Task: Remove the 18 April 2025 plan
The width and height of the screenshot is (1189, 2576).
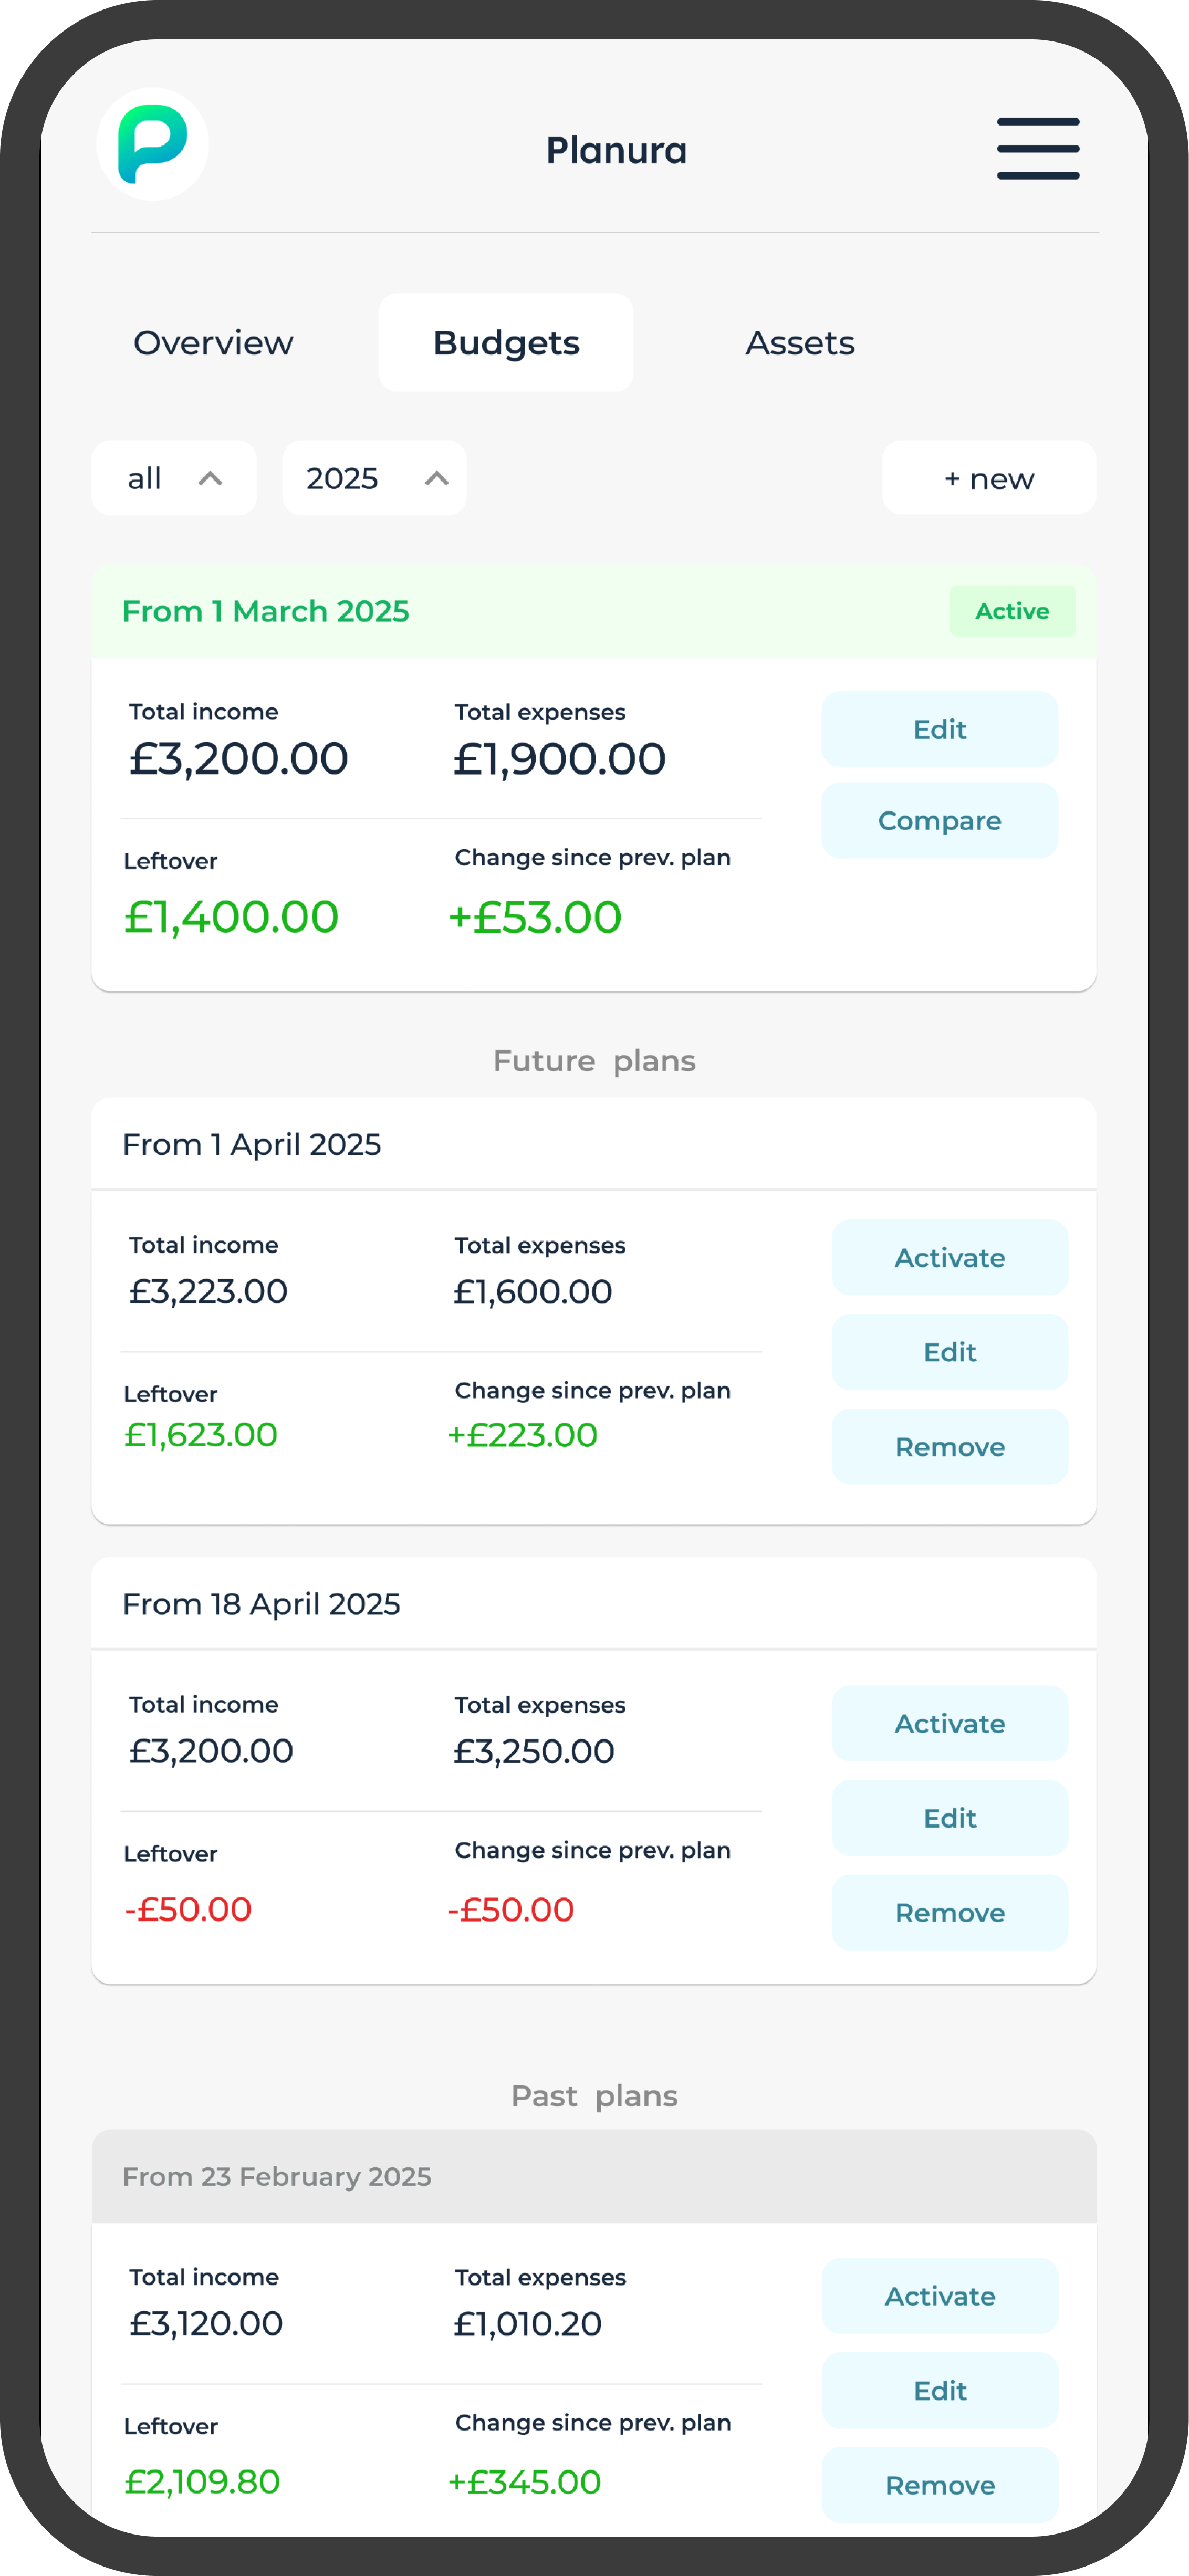Action: pos(950,1912)
